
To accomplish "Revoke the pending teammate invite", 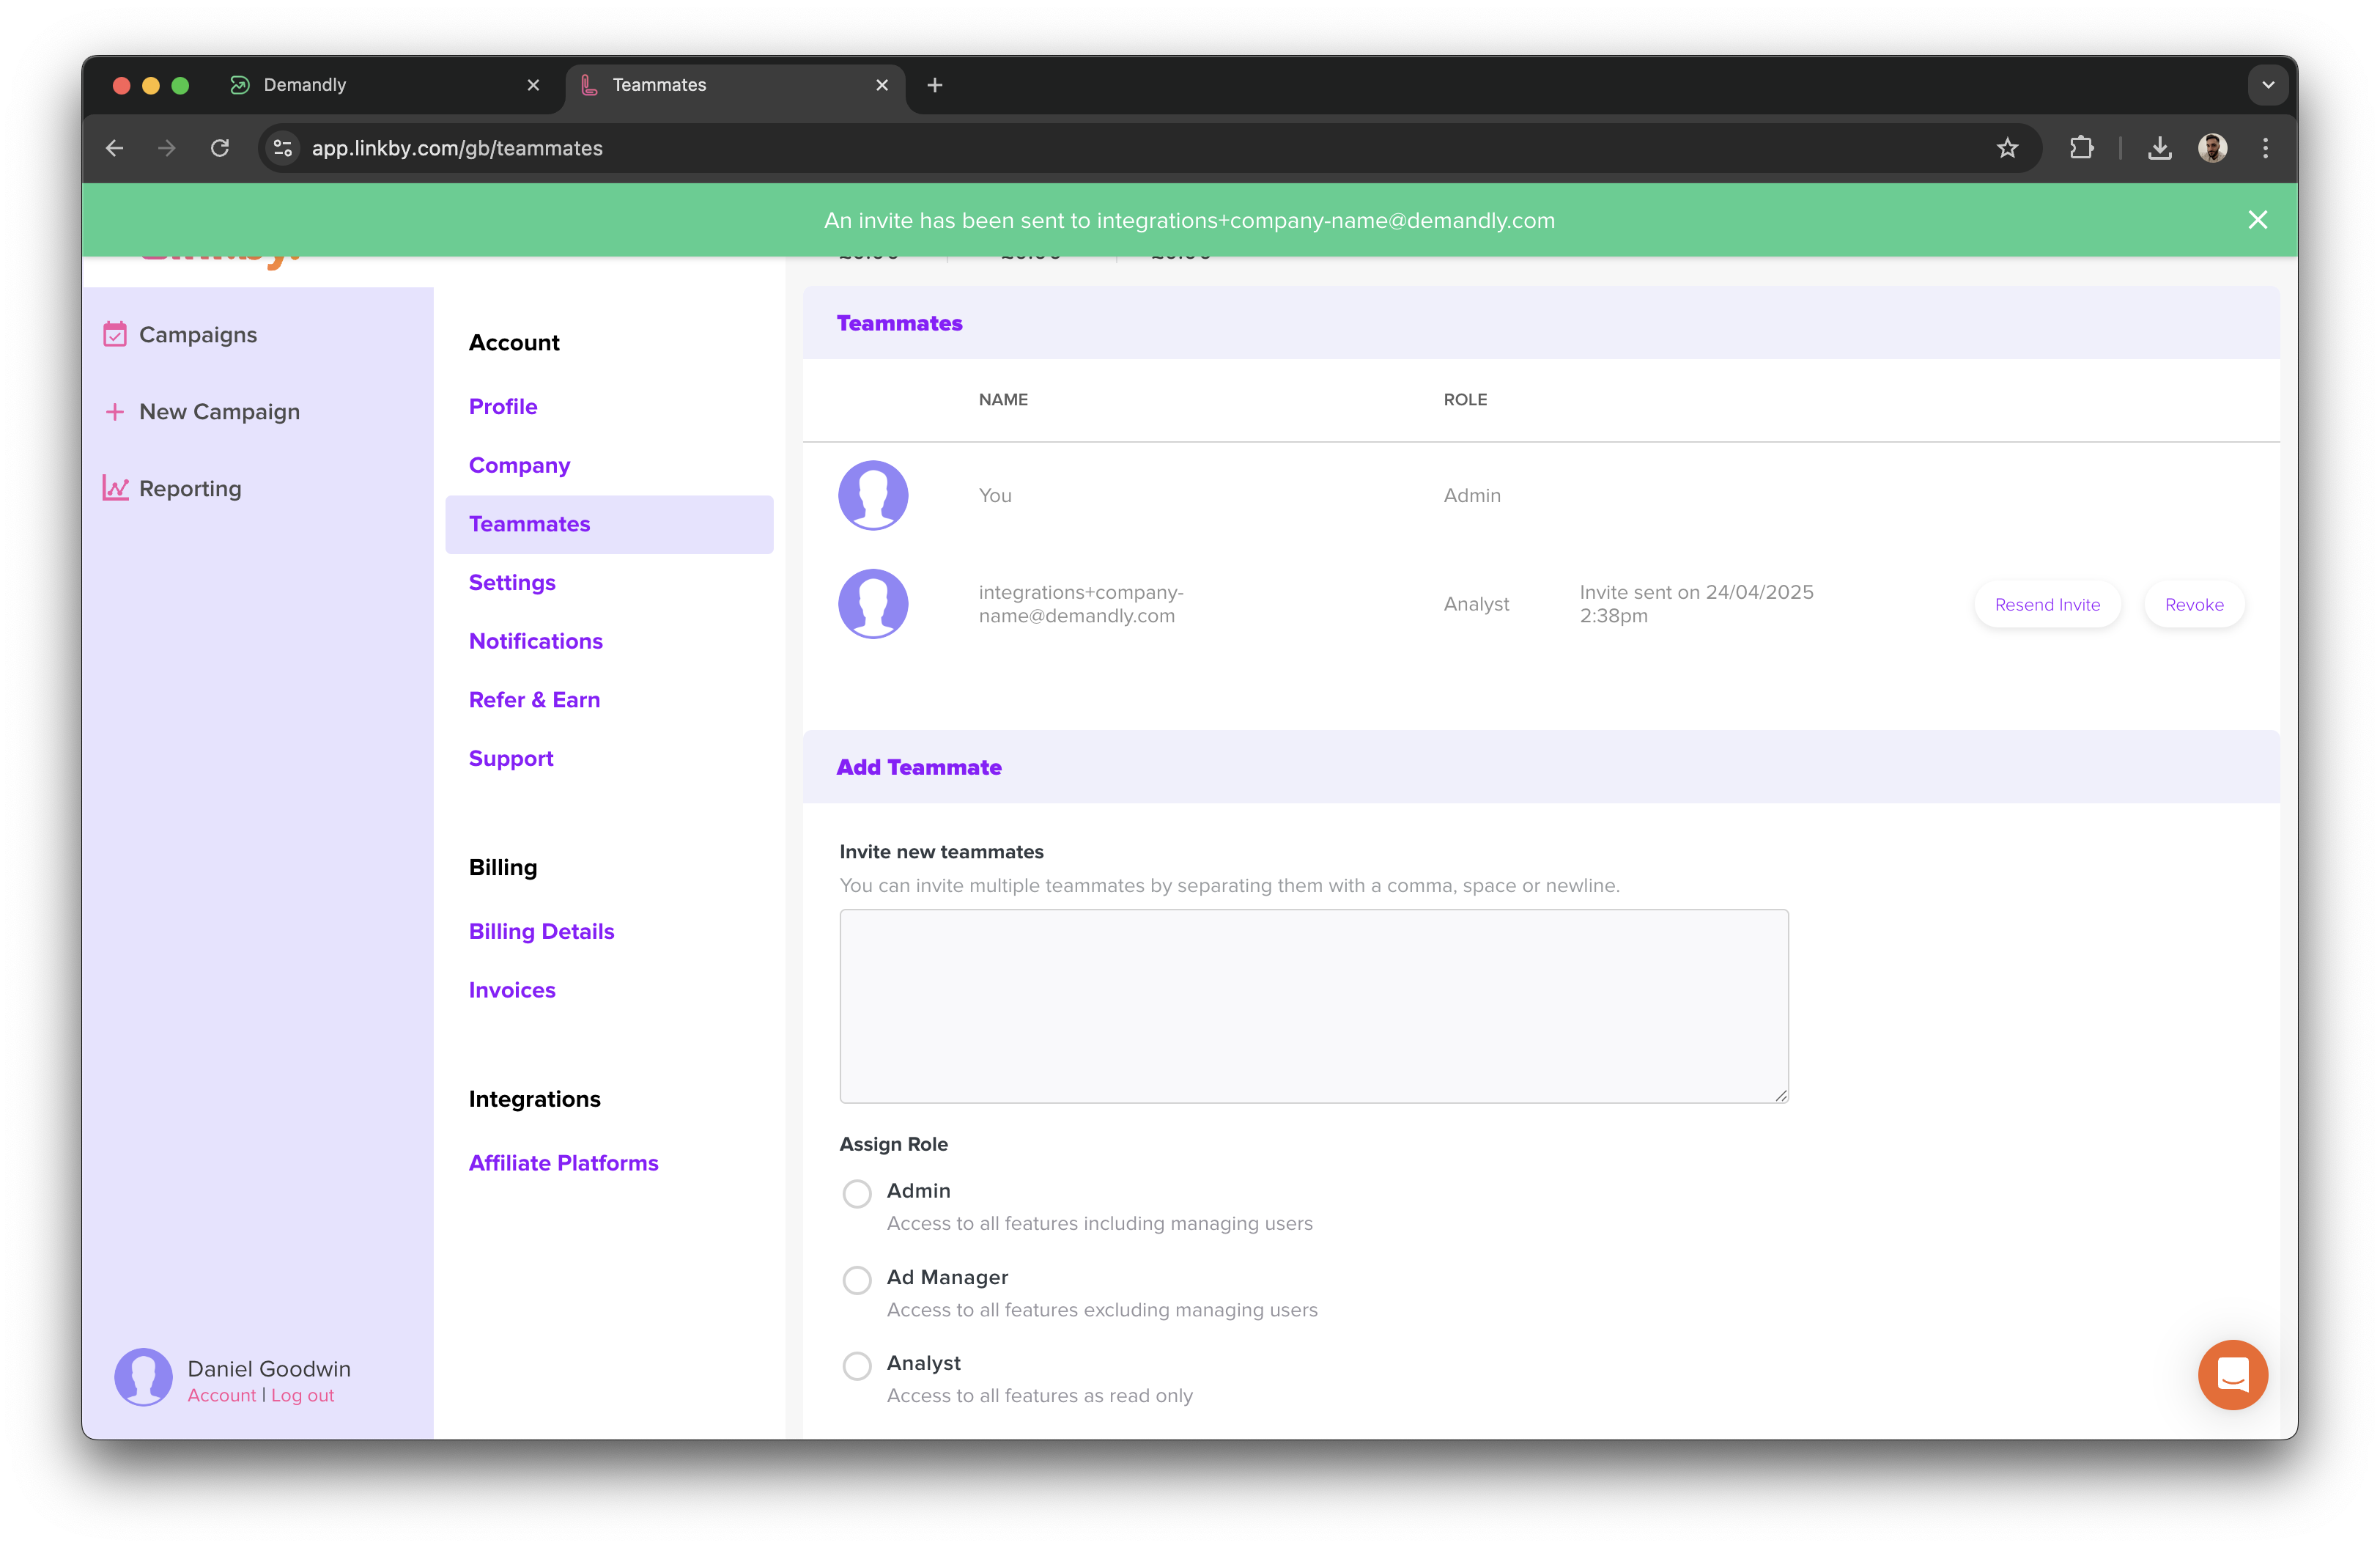I will tap(2194, 604).
